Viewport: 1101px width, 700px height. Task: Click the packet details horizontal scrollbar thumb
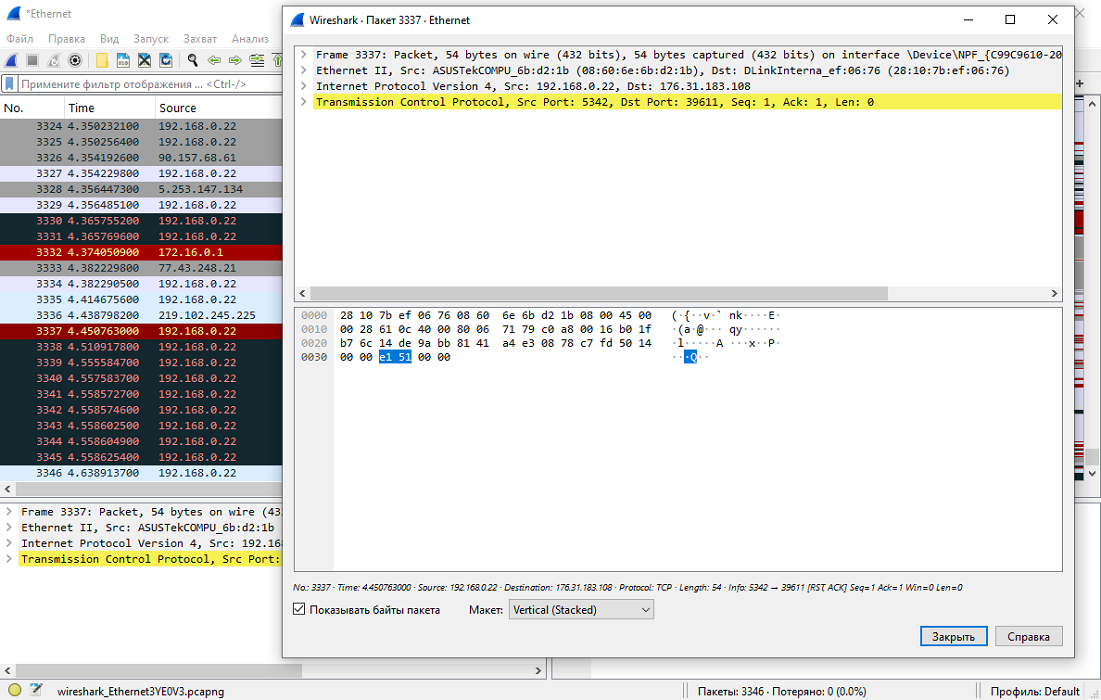(x=159, y=671)
